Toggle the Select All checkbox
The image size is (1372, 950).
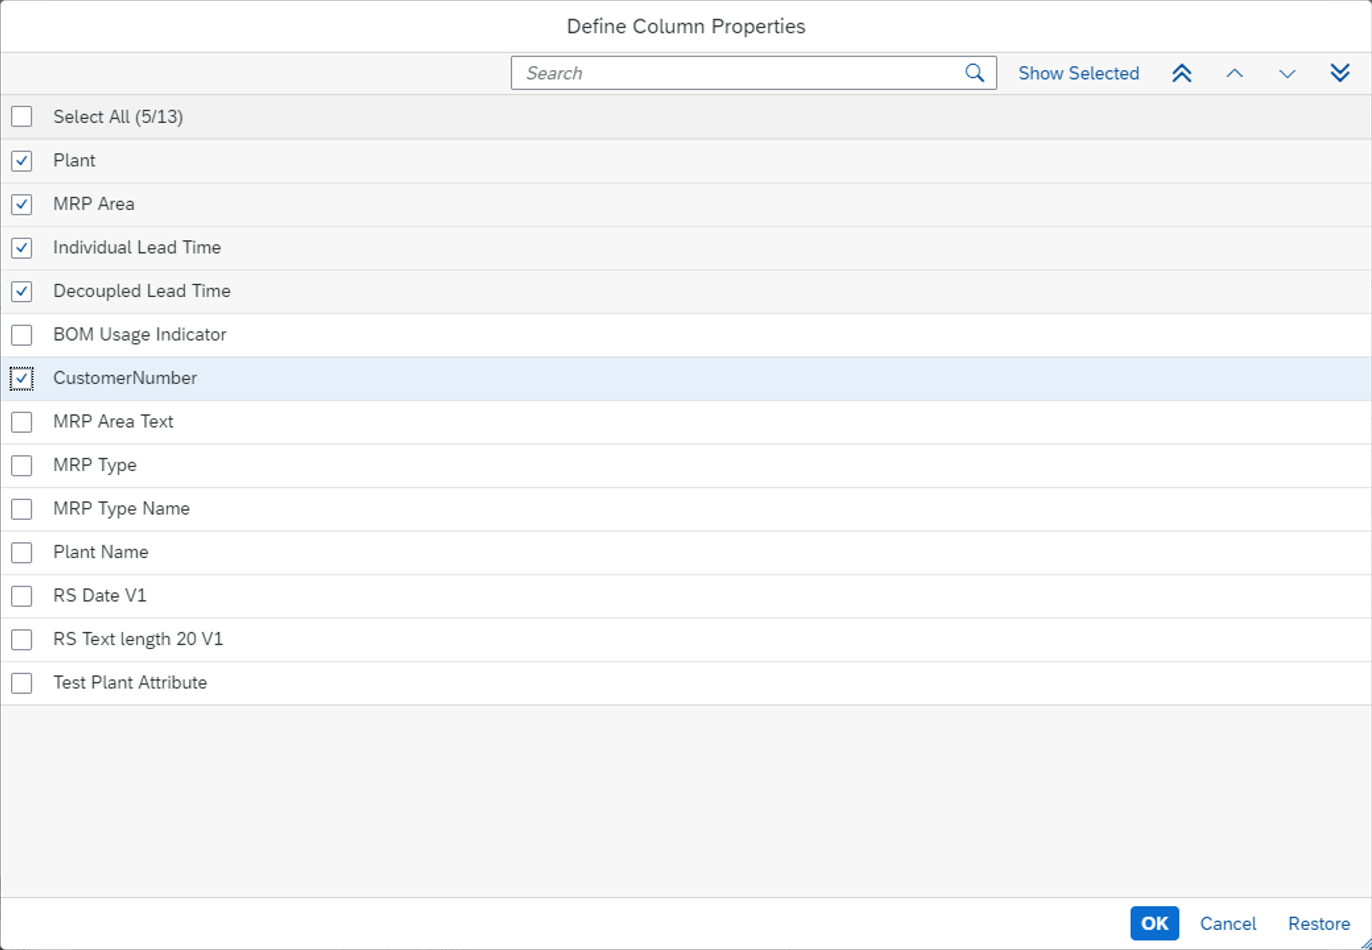point(21,116)
